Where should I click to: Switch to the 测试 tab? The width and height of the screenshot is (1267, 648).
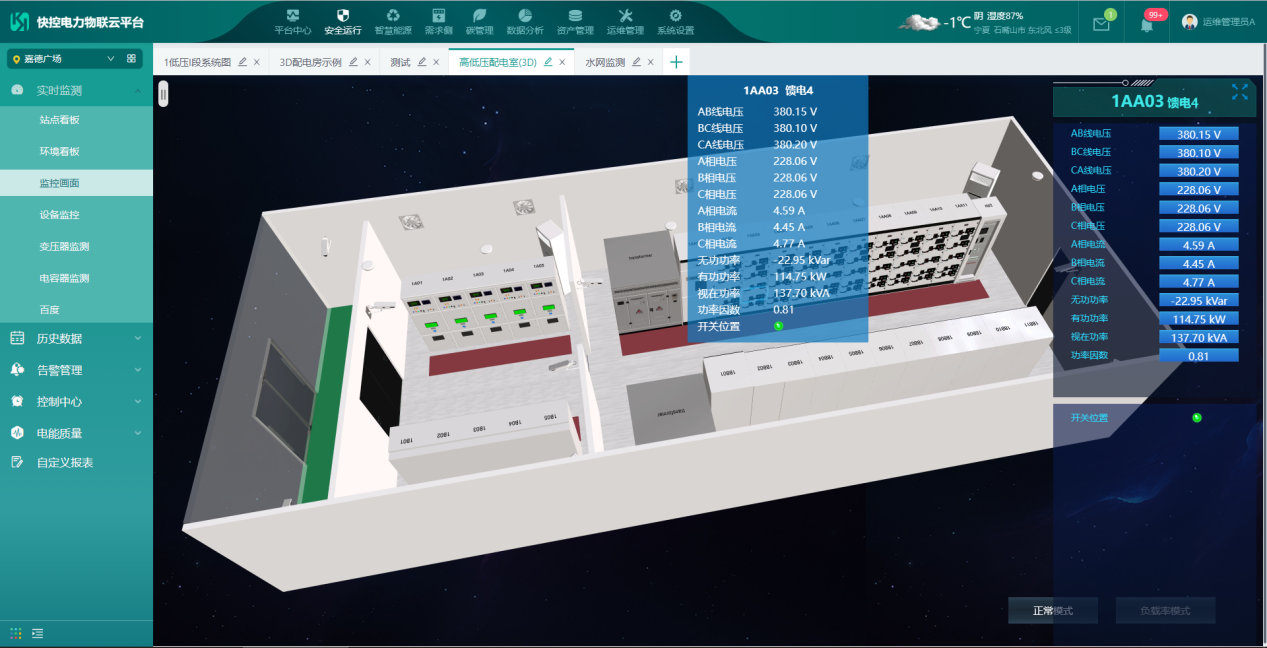[400, 62]
